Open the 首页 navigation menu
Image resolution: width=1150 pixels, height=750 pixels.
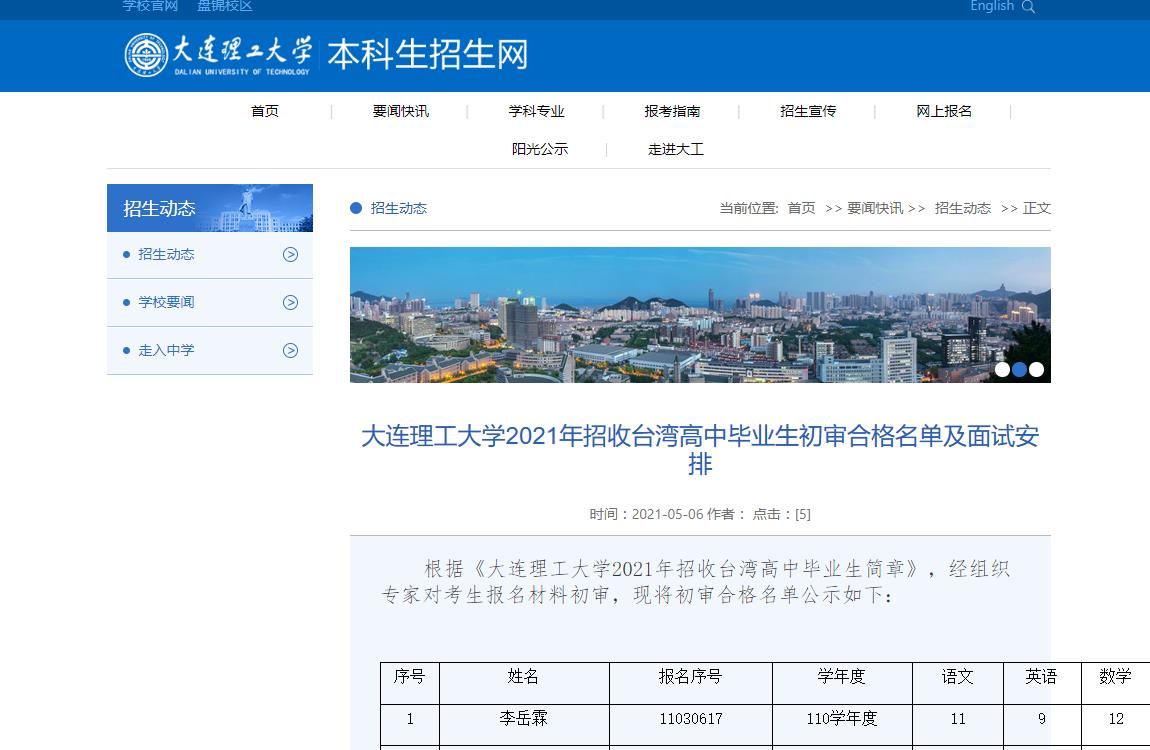click(265, 112)
